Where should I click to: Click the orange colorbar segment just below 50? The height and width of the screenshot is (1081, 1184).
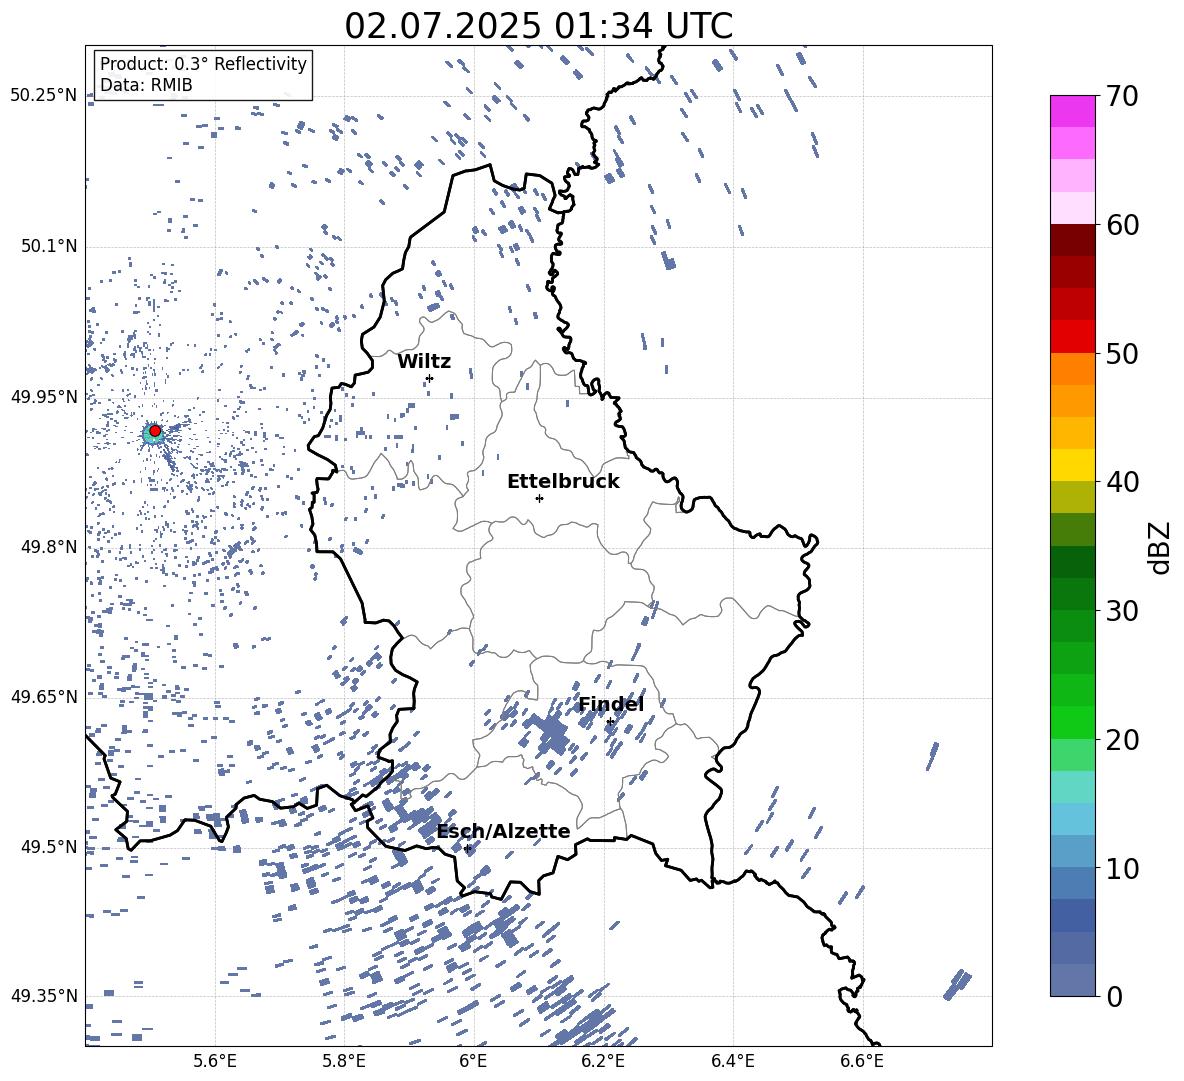click(1073, 369)
